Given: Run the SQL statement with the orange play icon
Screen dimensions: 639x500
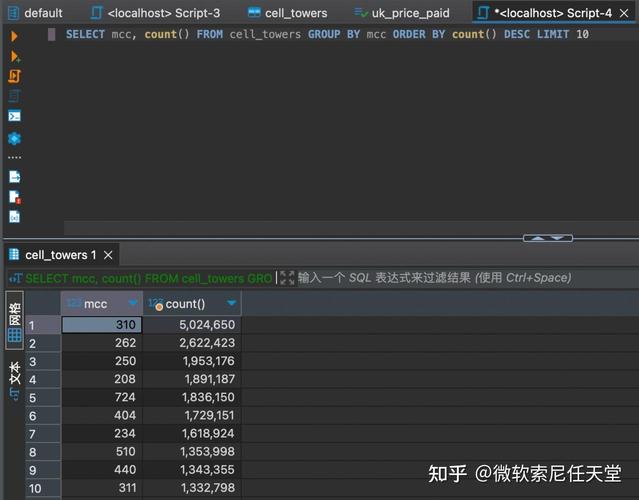Looking at the screenshot, I should 14,36.
